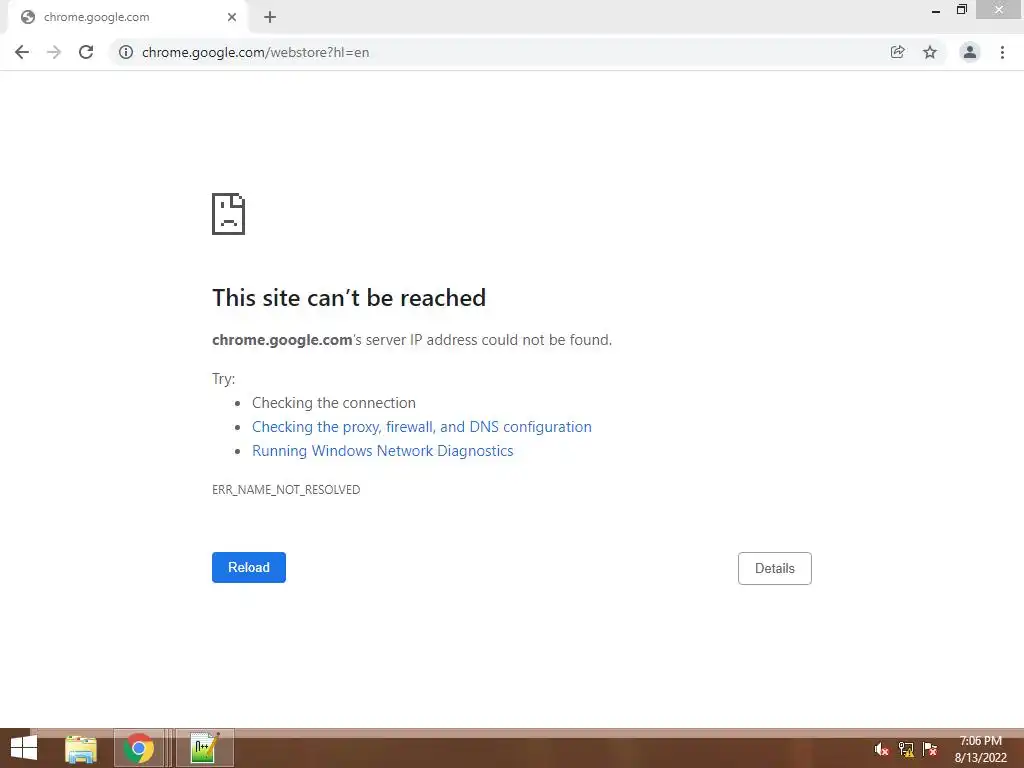Viewport: 1024px width, 768px height.
Task: Share this page icon in address bar
Action: click(897, 52)
